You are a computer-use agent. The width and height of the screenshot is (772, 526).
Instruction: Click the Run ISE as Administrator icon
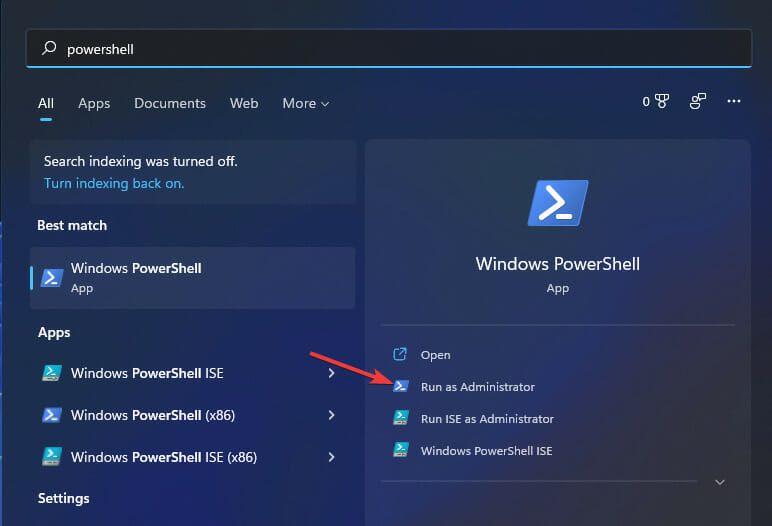(401, 418)
